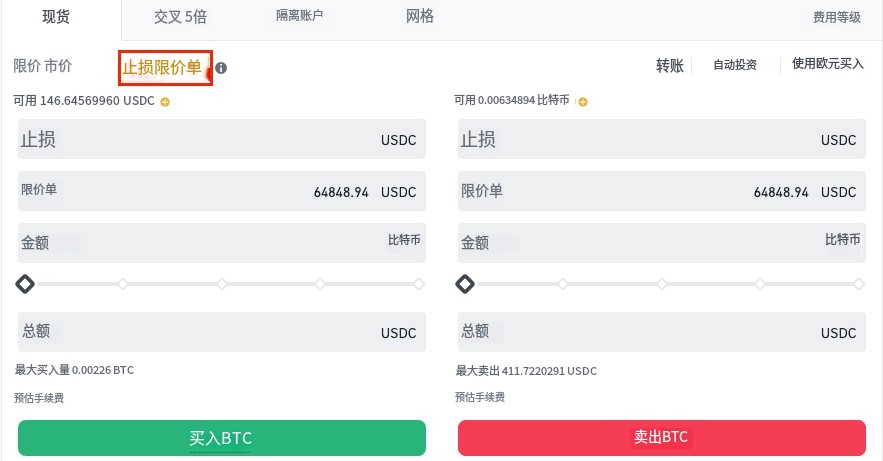Click the 转账 link
This screenshot has height=461, width=883.
[x=669, y=66]
